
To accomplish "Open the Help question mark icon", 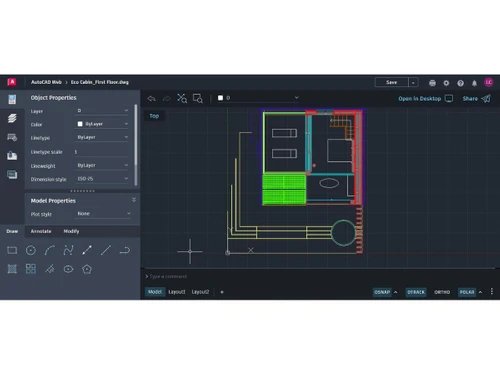I will tap(460, 83).
